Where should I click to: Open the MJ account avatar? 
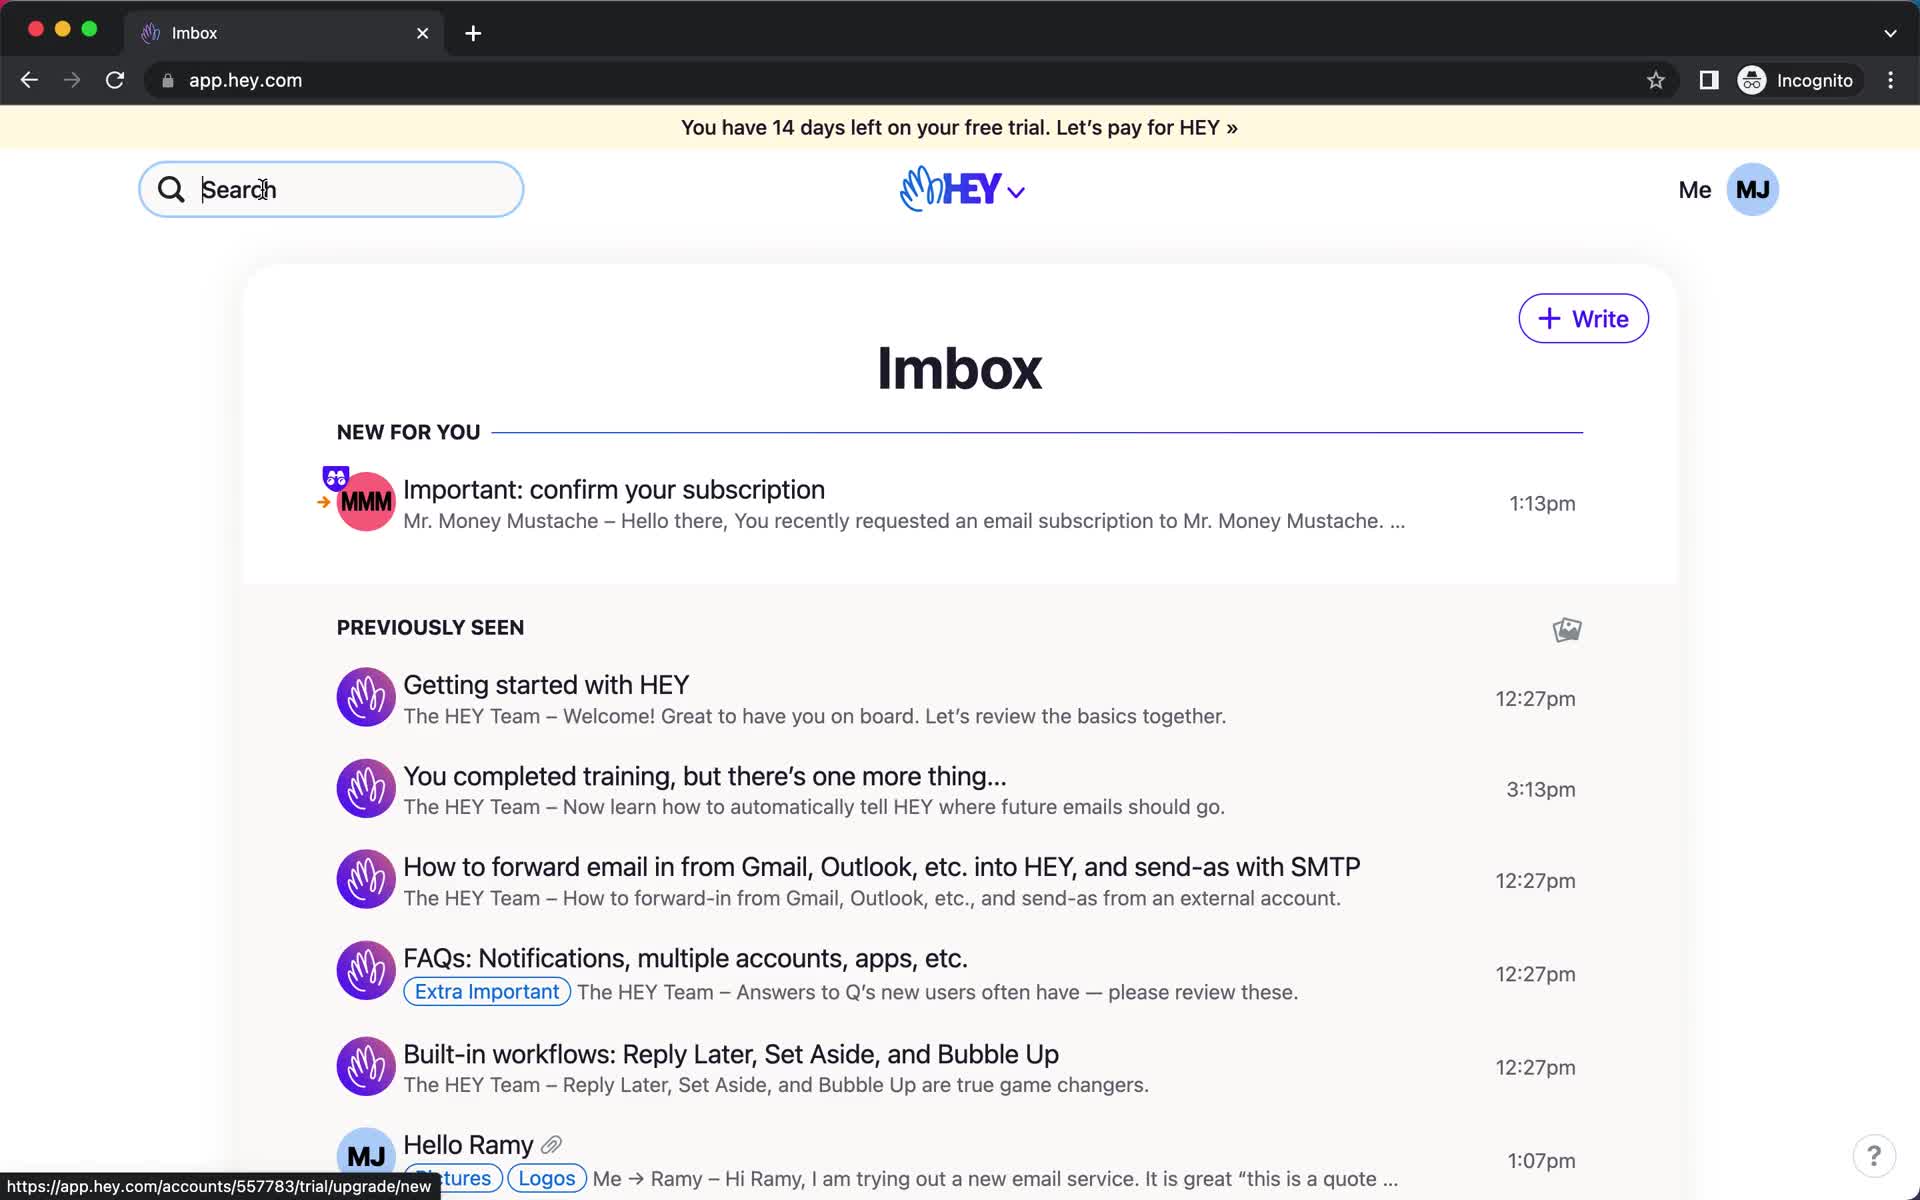pos(1752,190)
